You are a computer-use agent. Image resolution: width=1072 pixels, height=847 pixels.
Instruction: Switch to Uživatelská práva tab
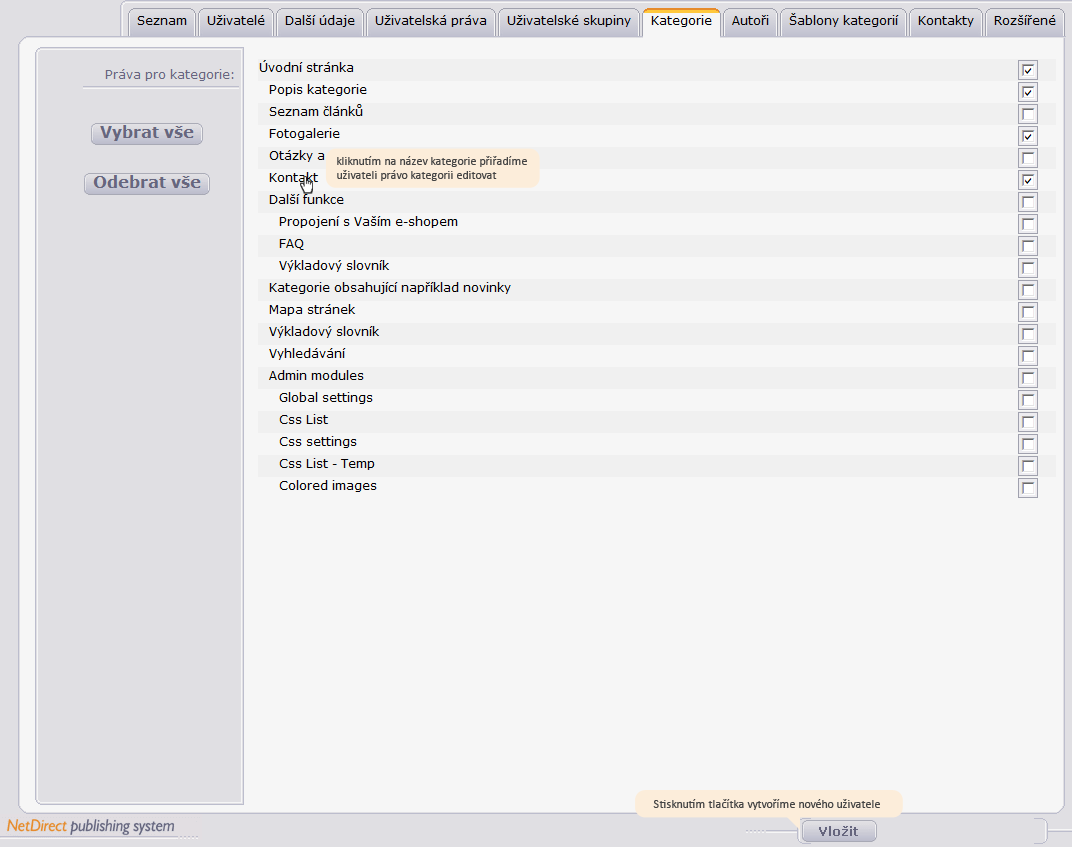(x=431, y=21)
